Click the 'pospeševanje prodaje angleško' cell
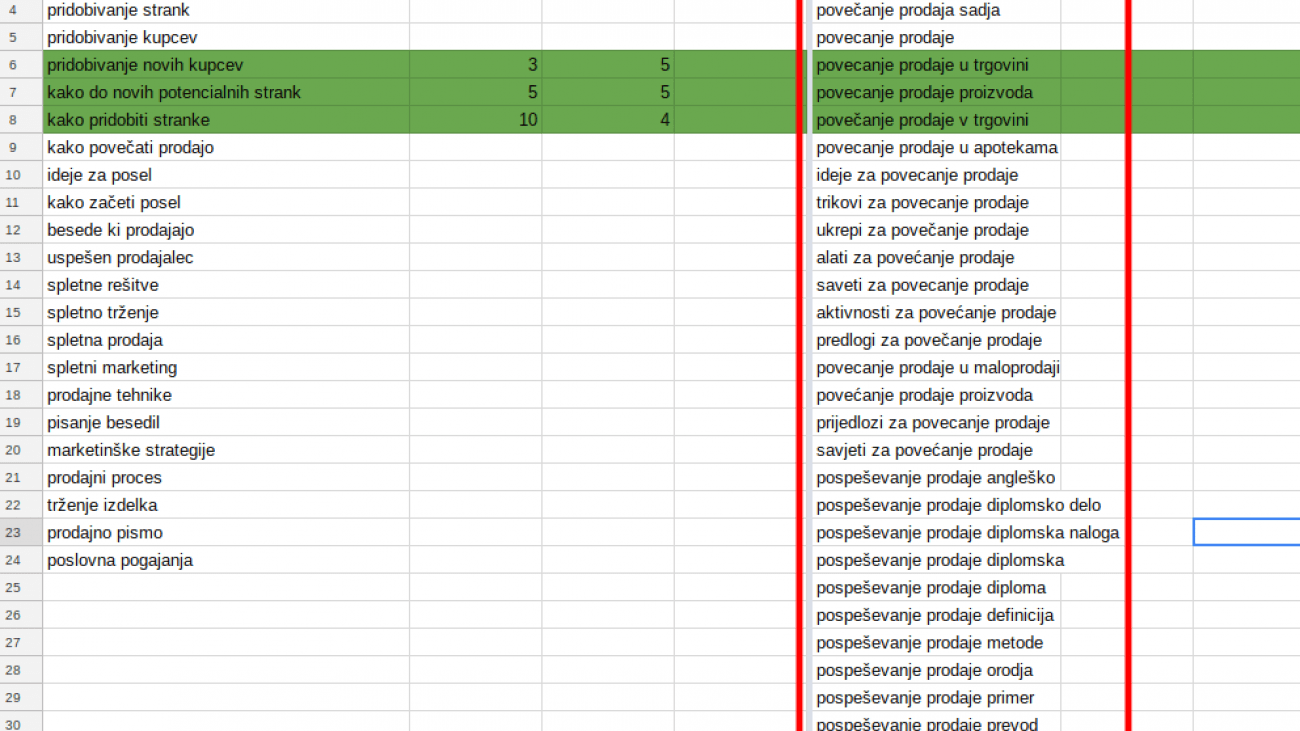The image size is (1300, 731). pos(936,478)
